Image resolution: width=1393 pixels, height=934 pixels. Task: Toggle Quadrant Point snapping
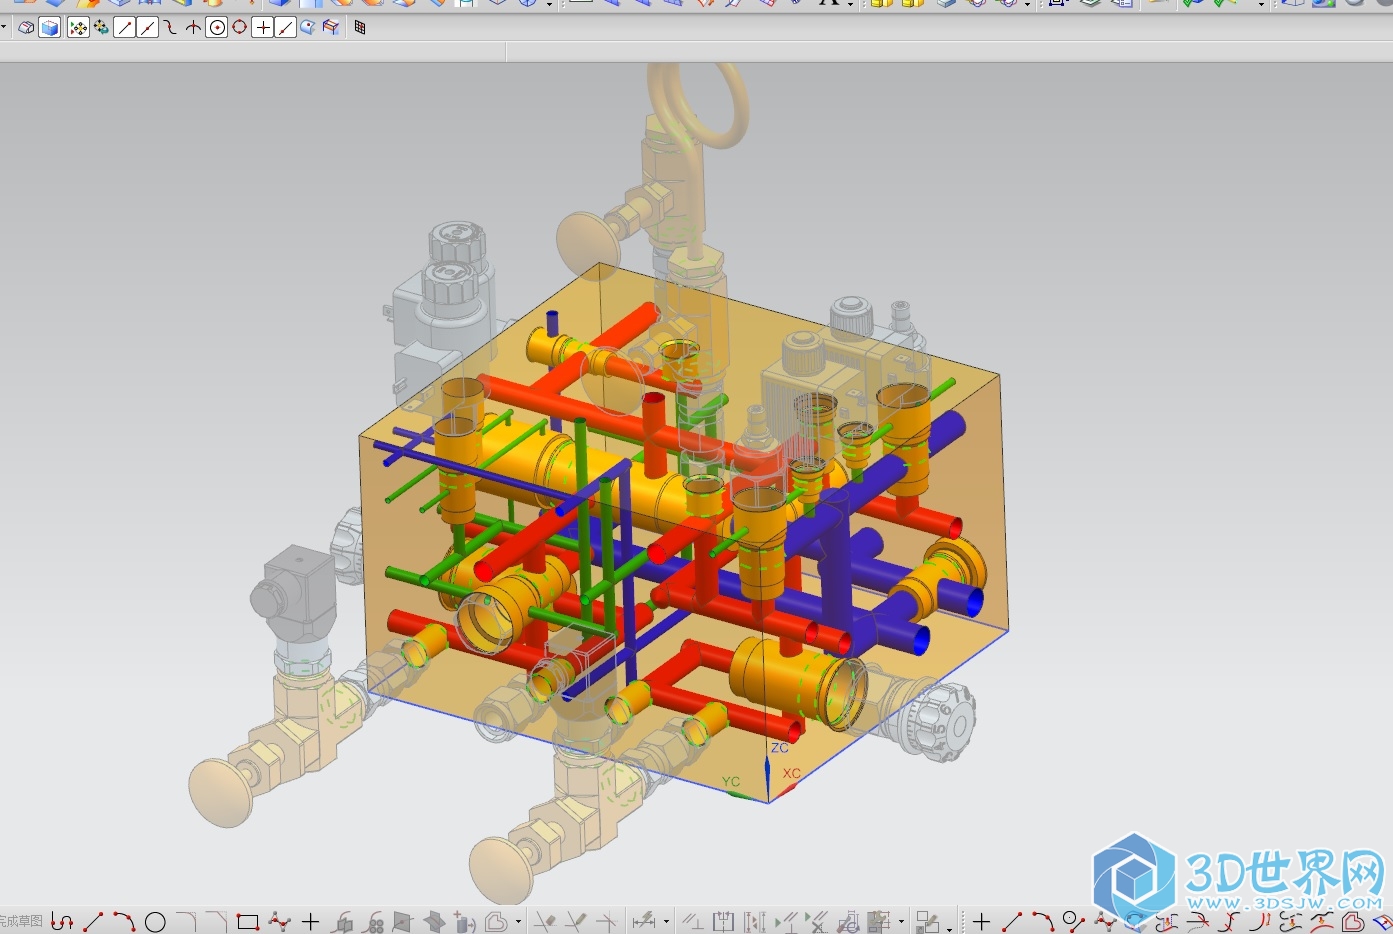239,28
